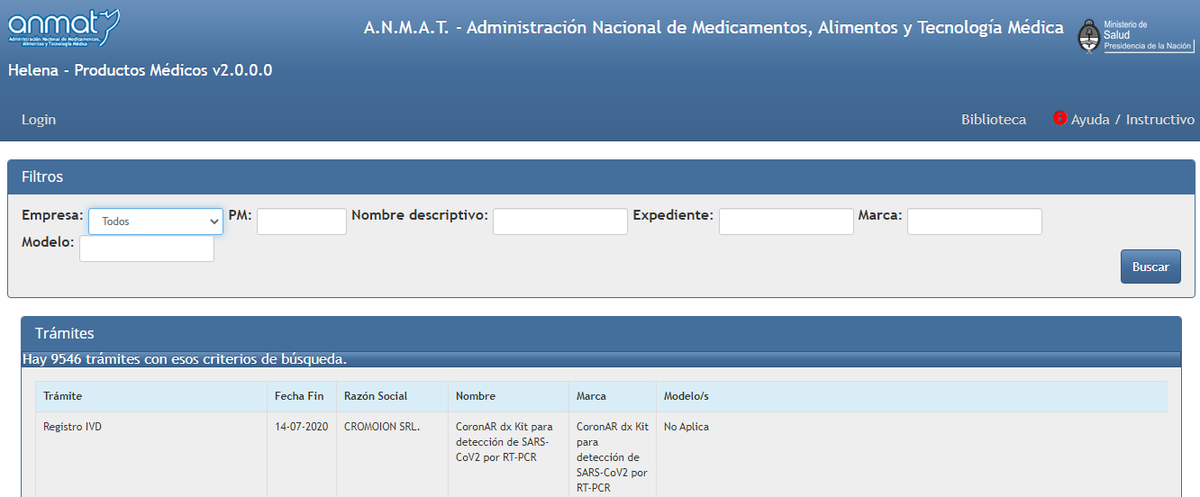This screenshot has height=497, width=1200.
Task: Open the Biblioteca menu item
Action: coord(994,119)
